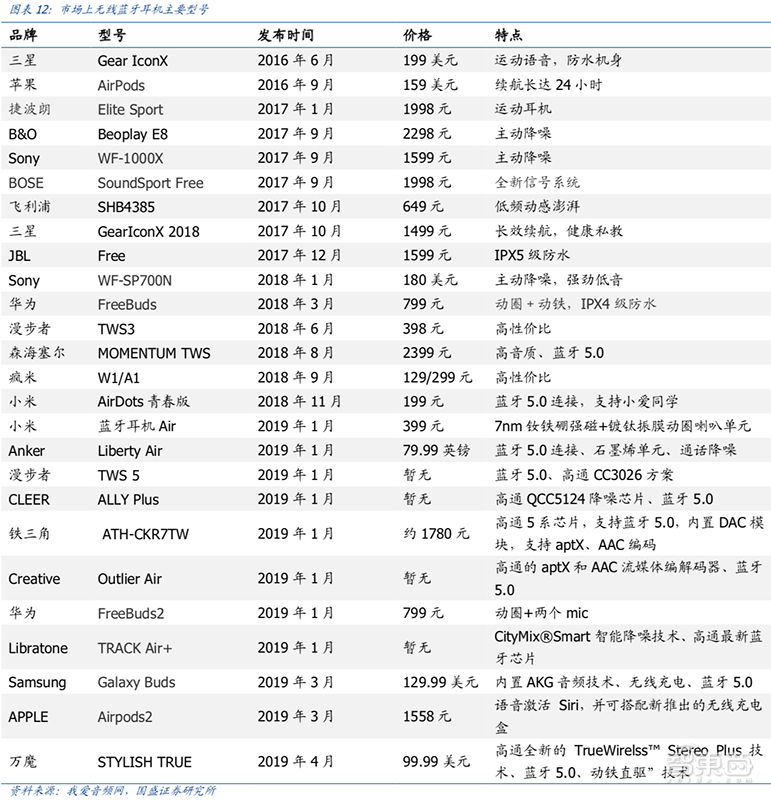Select the 森海塞尔 brand cell
Viewport: 771px width, 800px height.
[x=37, y=353]
